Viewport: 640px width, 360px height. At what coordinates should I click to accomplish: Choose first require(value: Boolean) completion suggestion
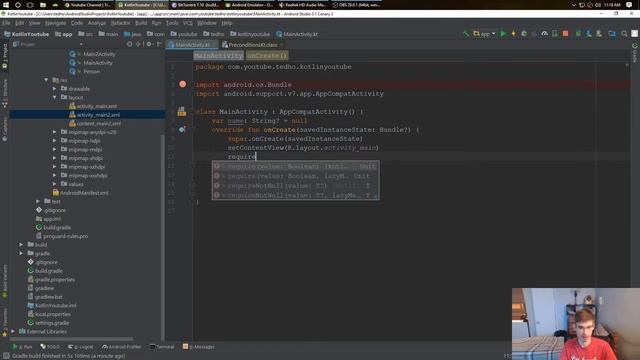click(x=296, y=166)
